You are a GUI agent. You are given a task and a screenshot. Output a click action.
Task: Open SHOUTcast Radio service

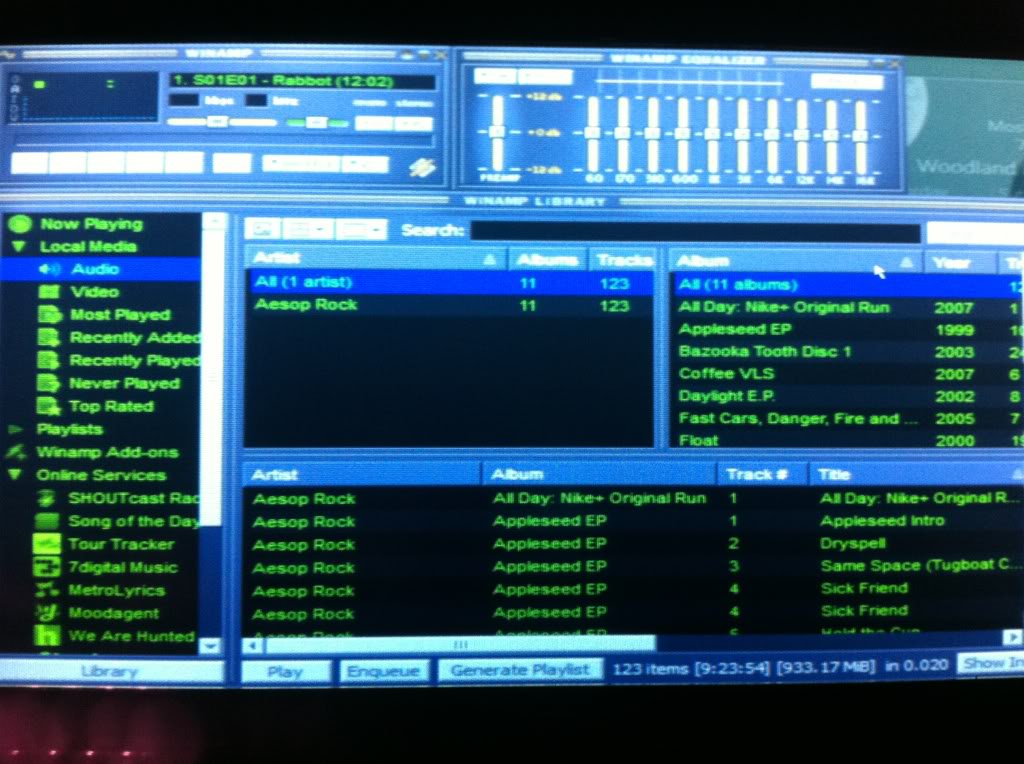point(133,498)
